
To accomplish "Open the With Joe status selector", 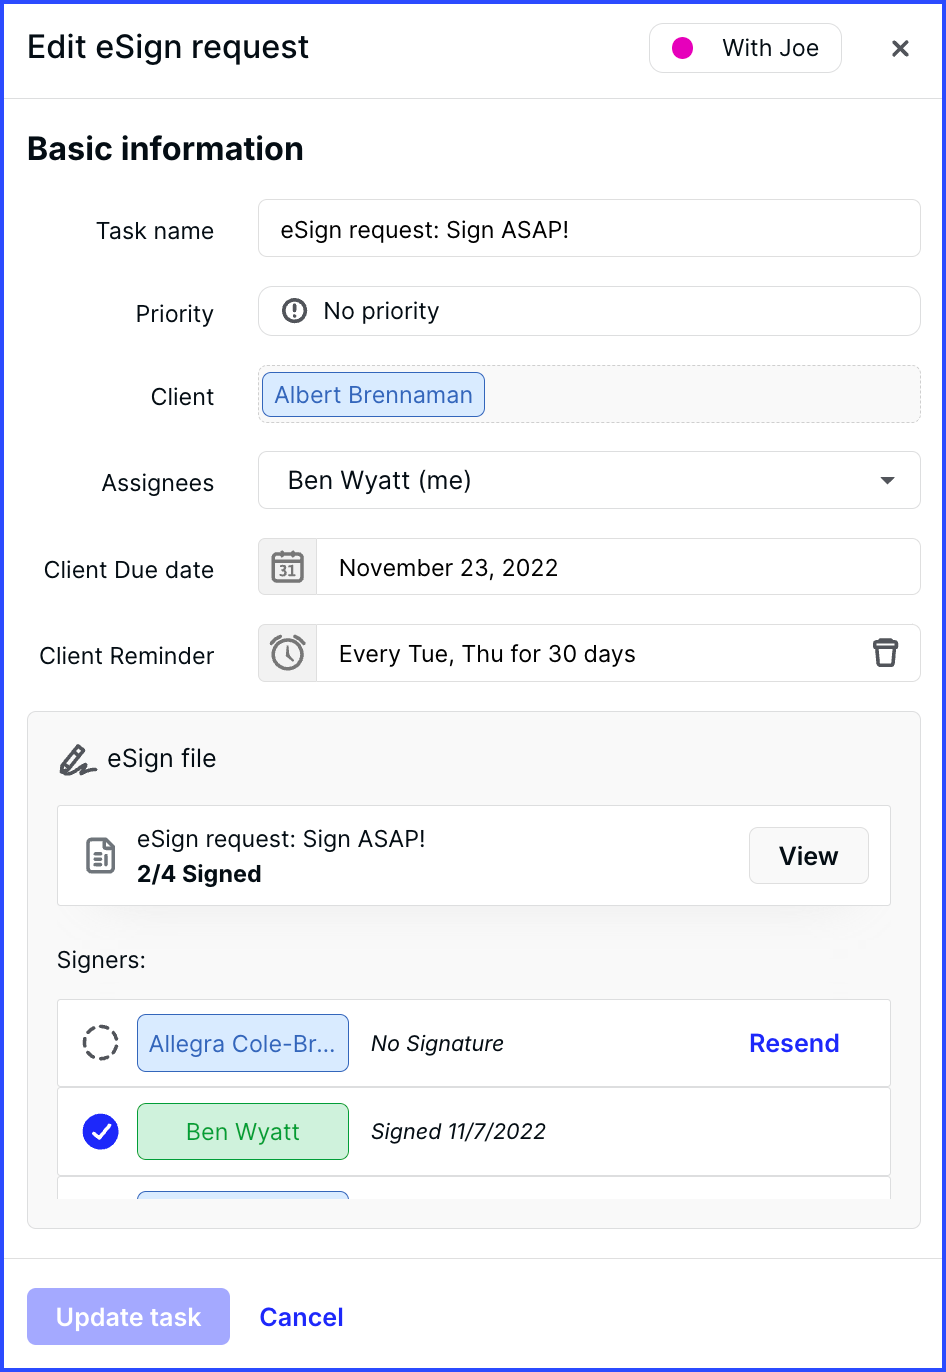I will point(745,48).
